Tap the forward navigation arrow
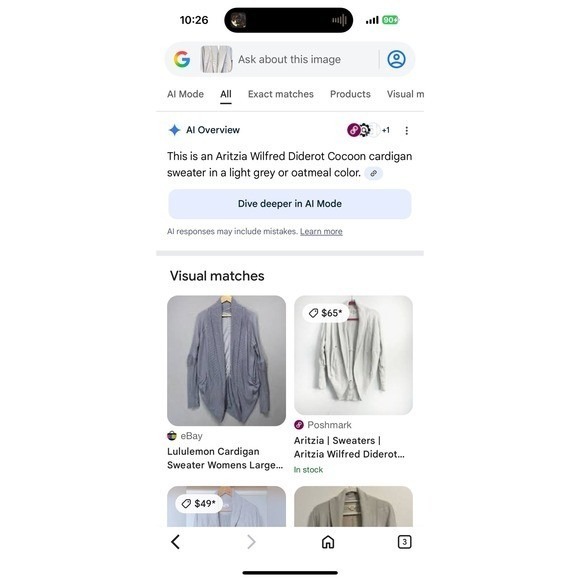The image size is (580, 580). [252, 542]
